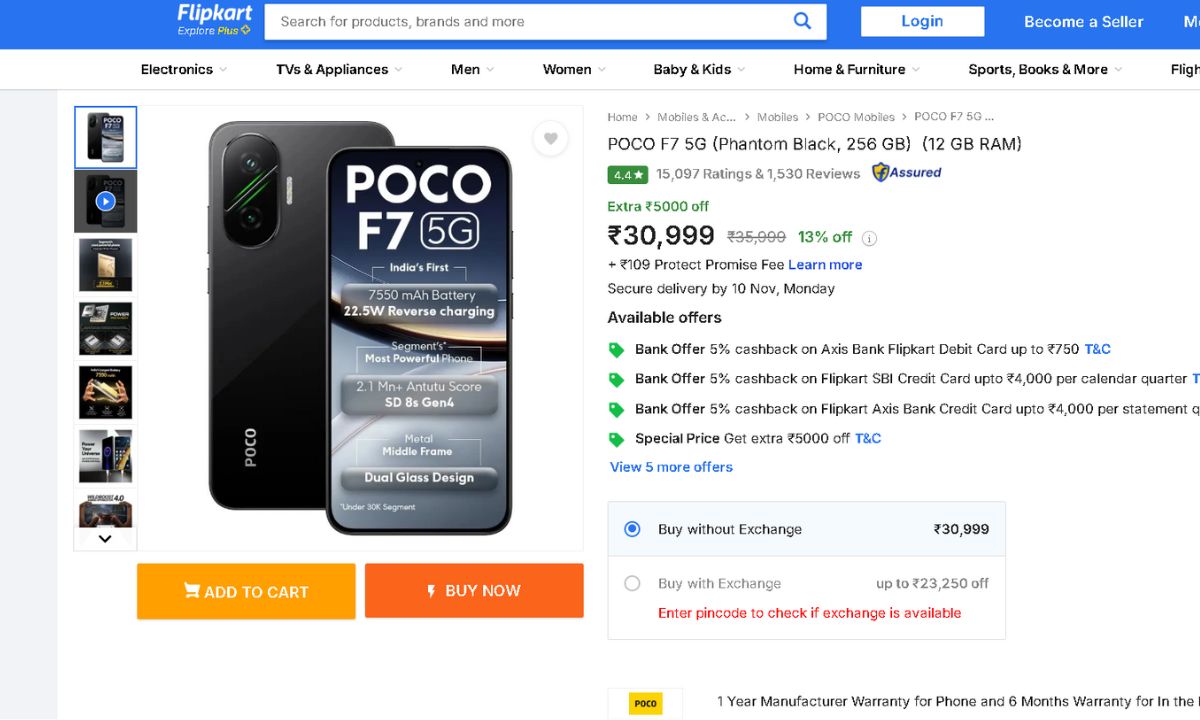This screenshot has height=720, width=1200.
Task: Open the Baby & Kids menu
Action: tap(699, 69)
